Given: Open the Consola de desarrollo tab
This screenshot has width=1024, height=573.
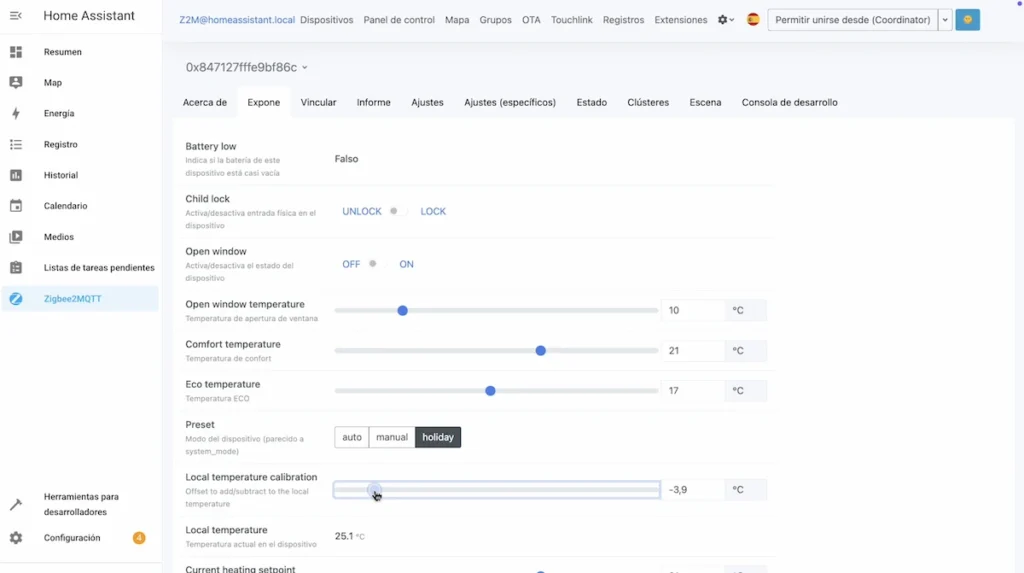Looking at the screenshot, I should (790, 103).
